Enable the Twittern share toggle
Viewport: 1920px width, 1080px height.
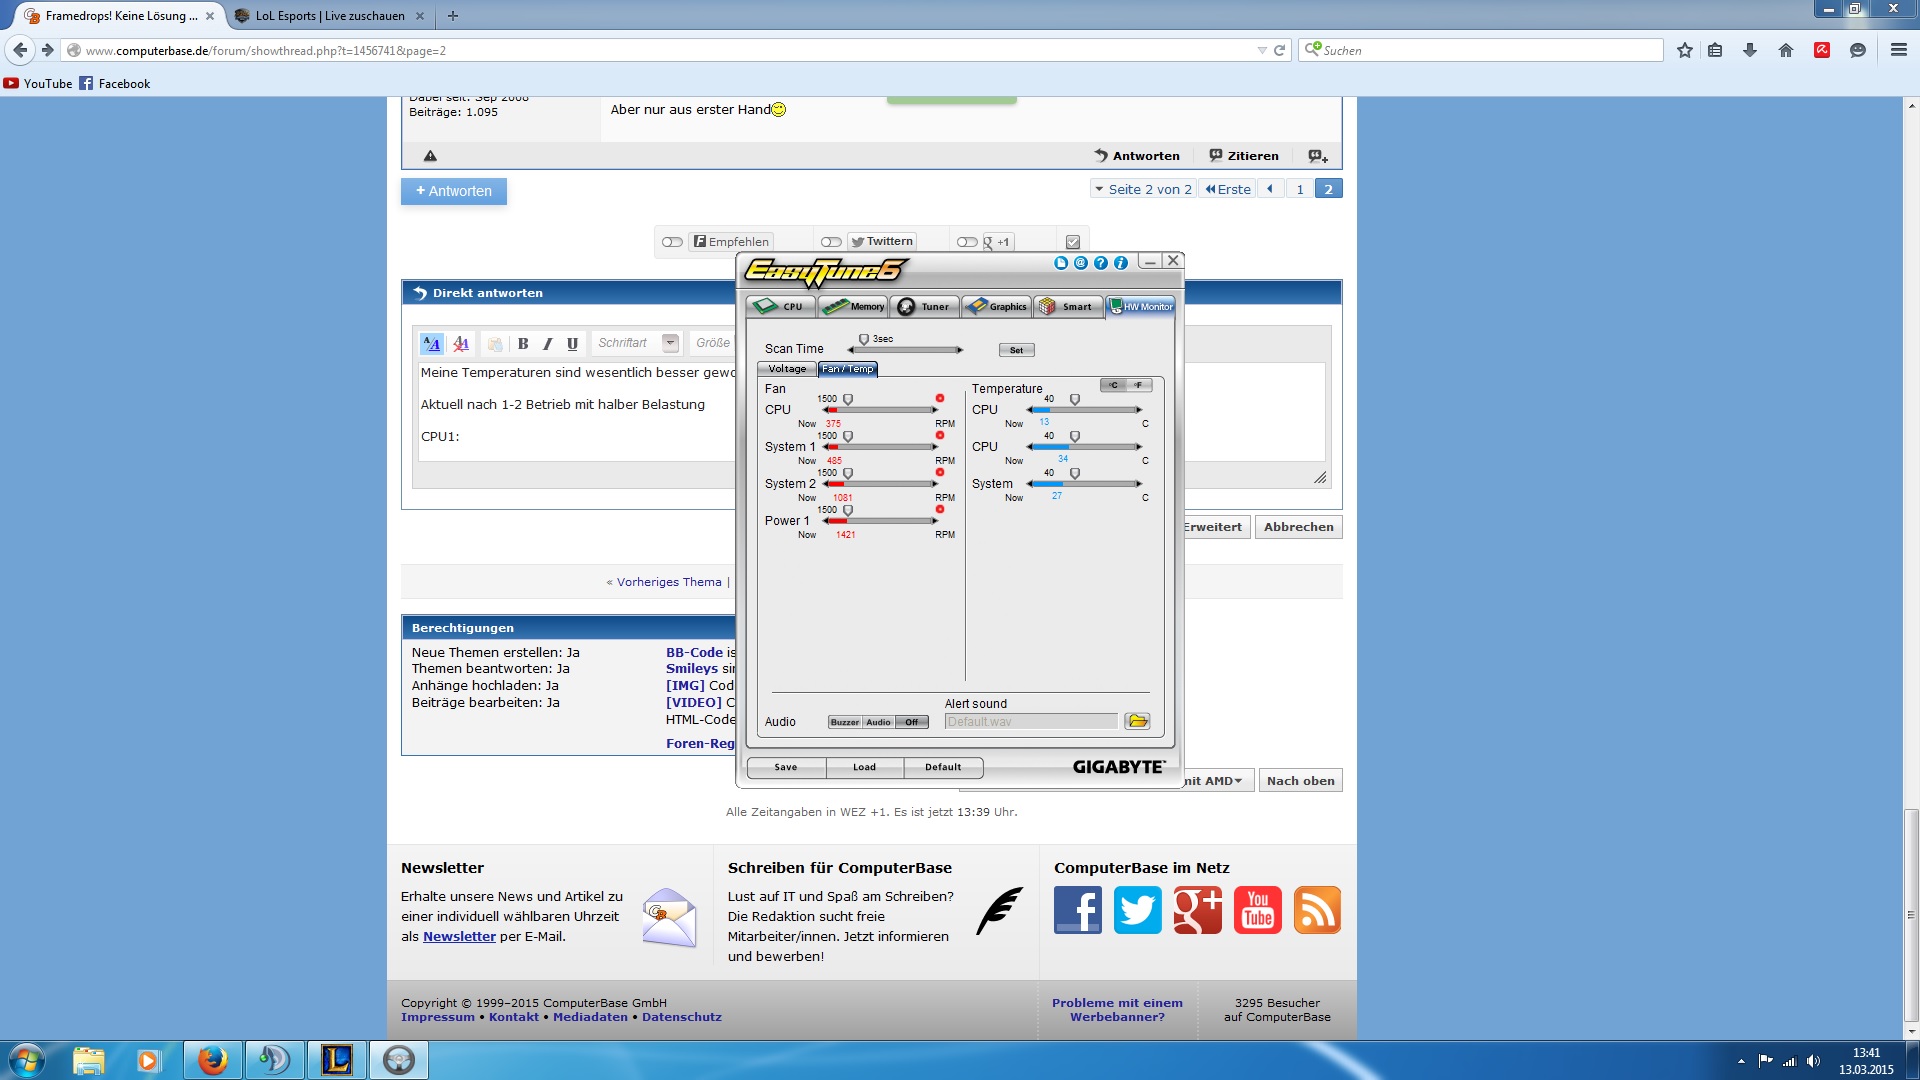click(831, 242)
